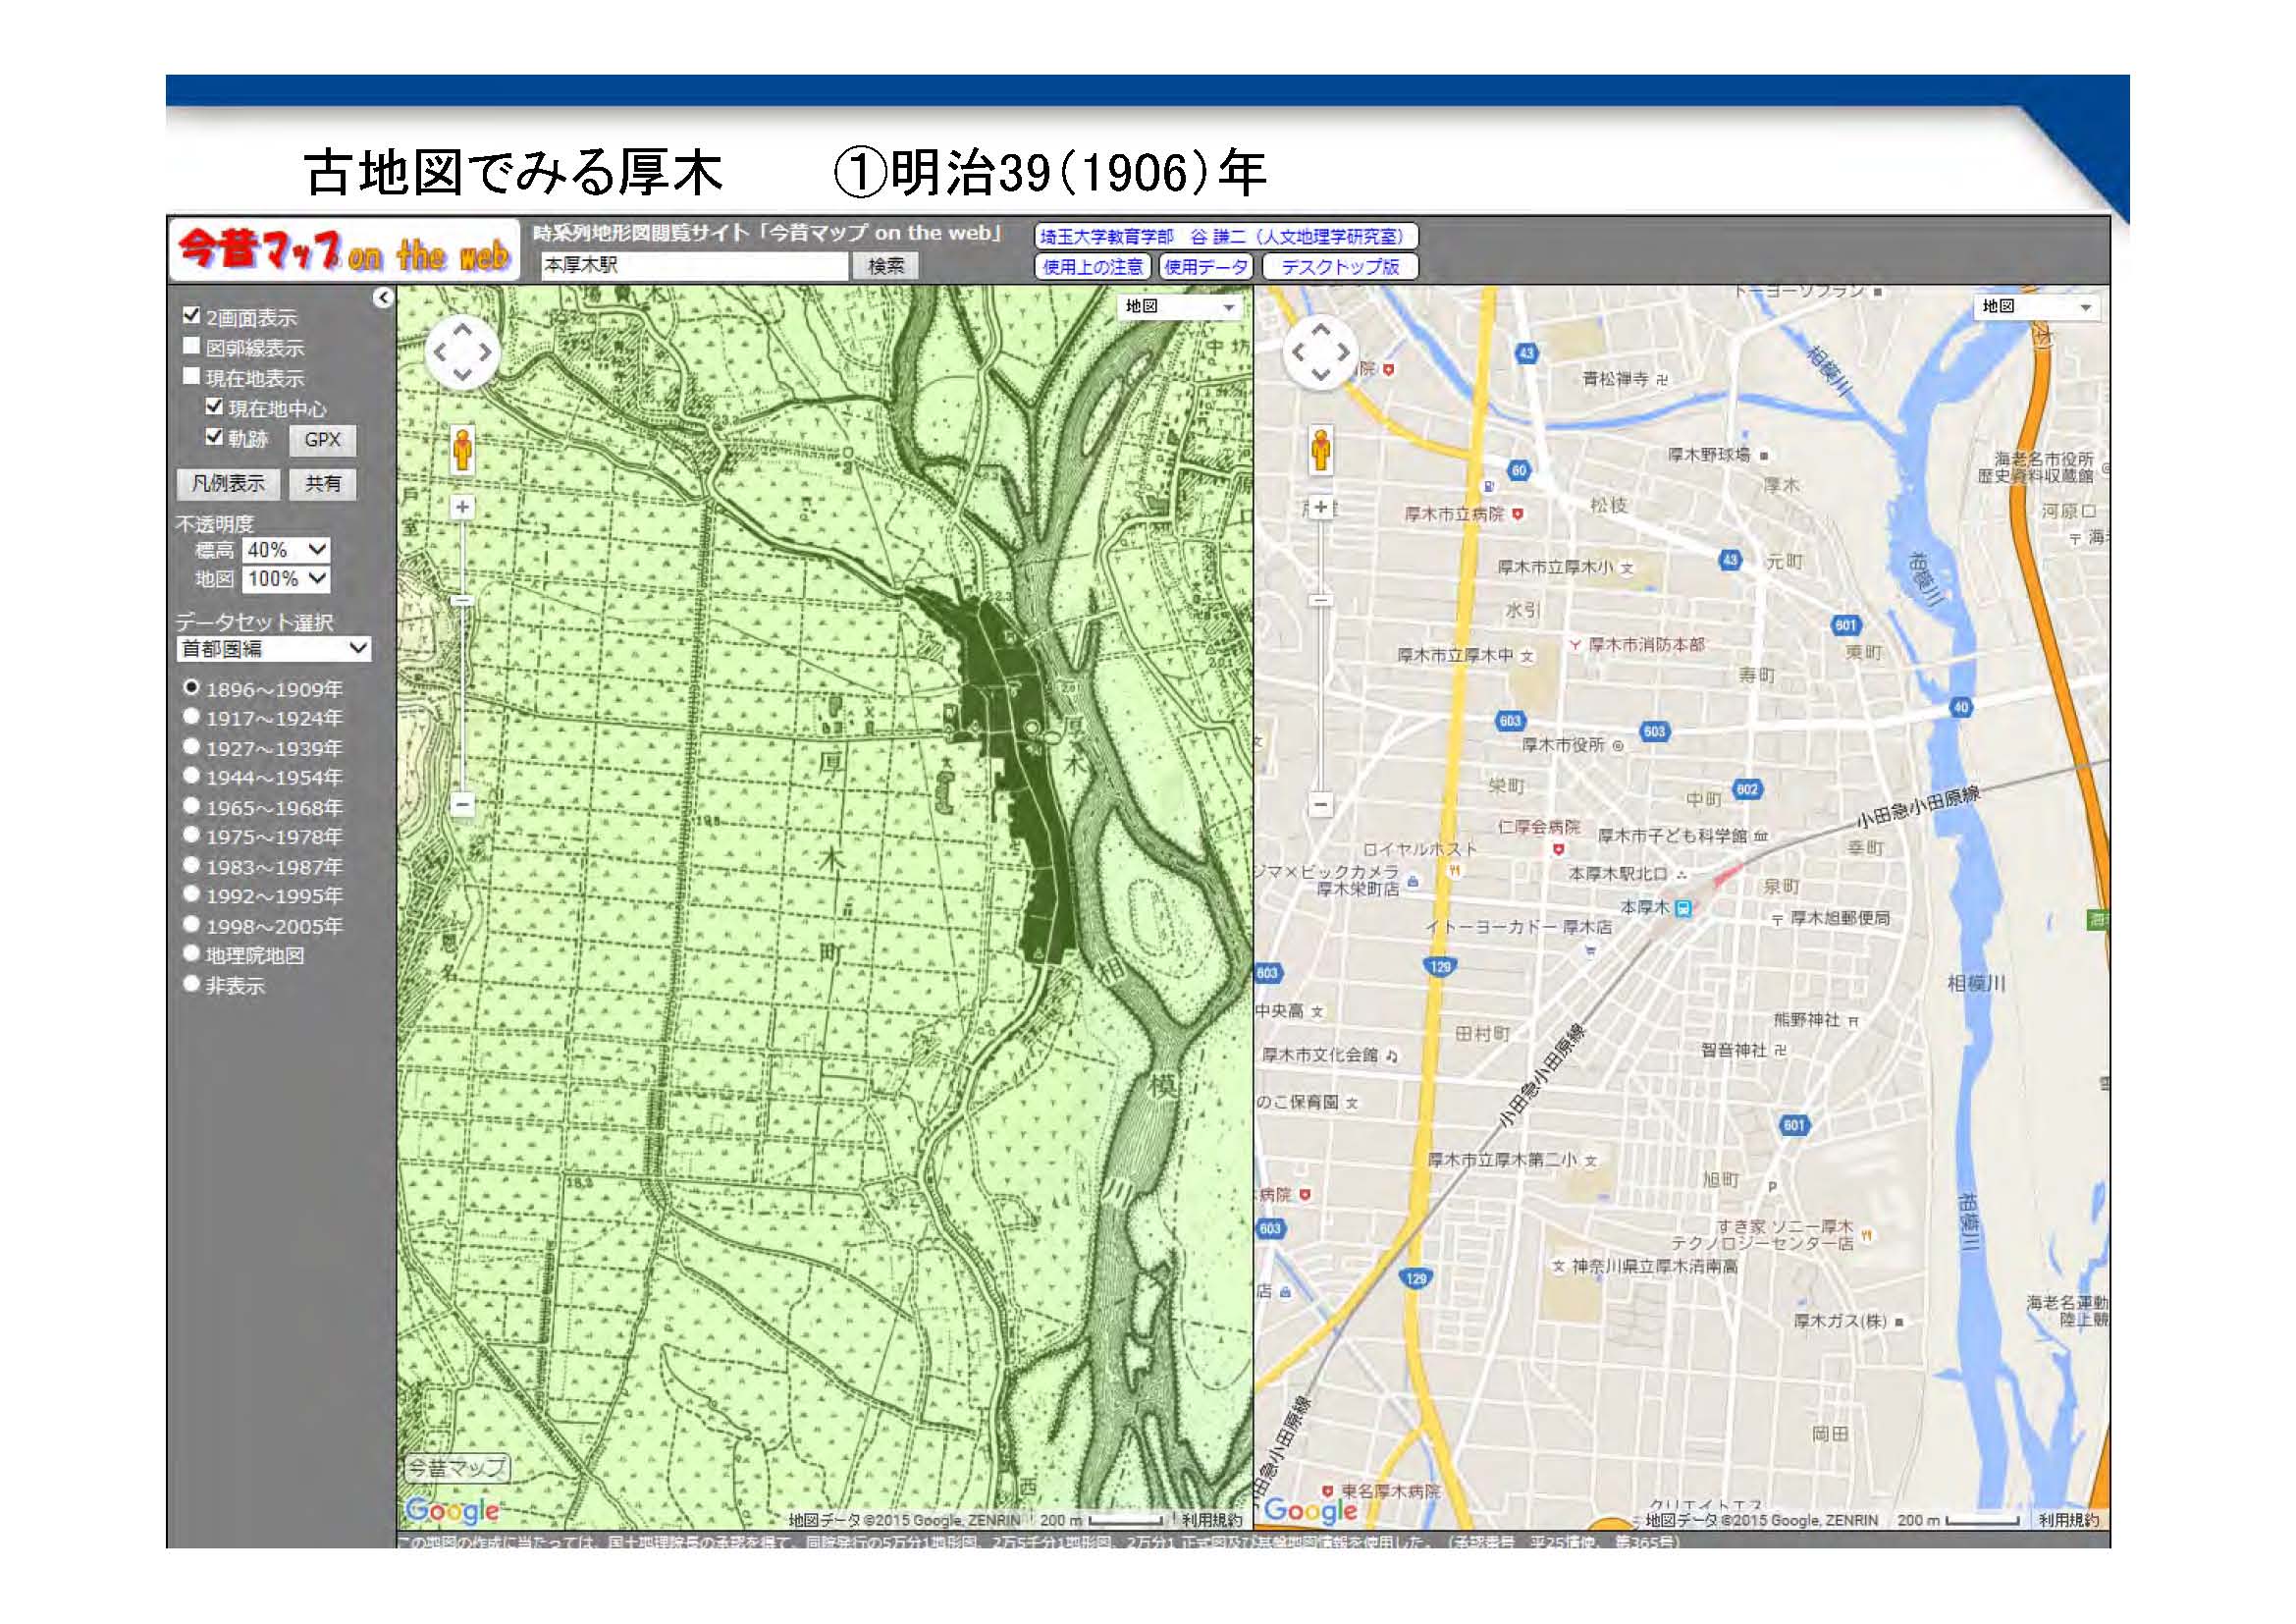Click the 本厚木駅 search input field

pyautogui.click(x=694, y=266)
